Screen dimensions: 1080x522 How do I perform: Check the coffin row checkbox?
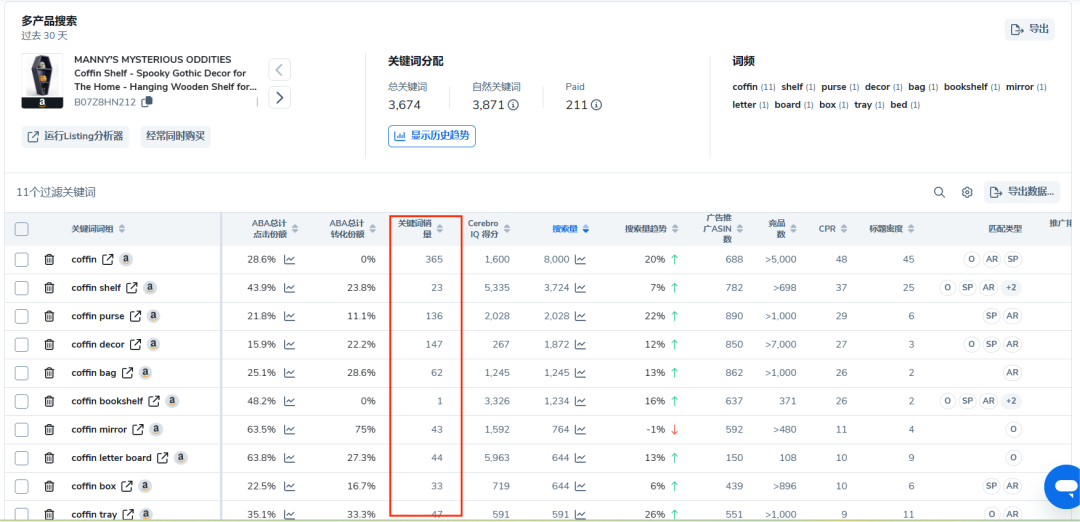pos(22,260)
